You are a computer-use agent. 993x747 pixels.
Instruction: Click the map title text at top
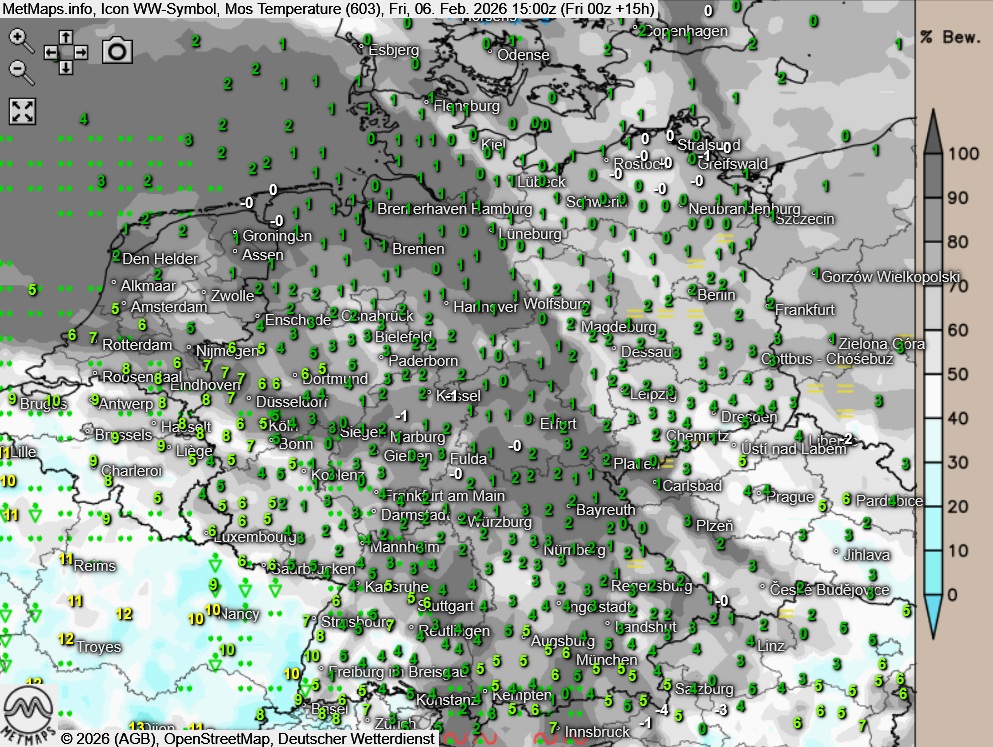330,9
